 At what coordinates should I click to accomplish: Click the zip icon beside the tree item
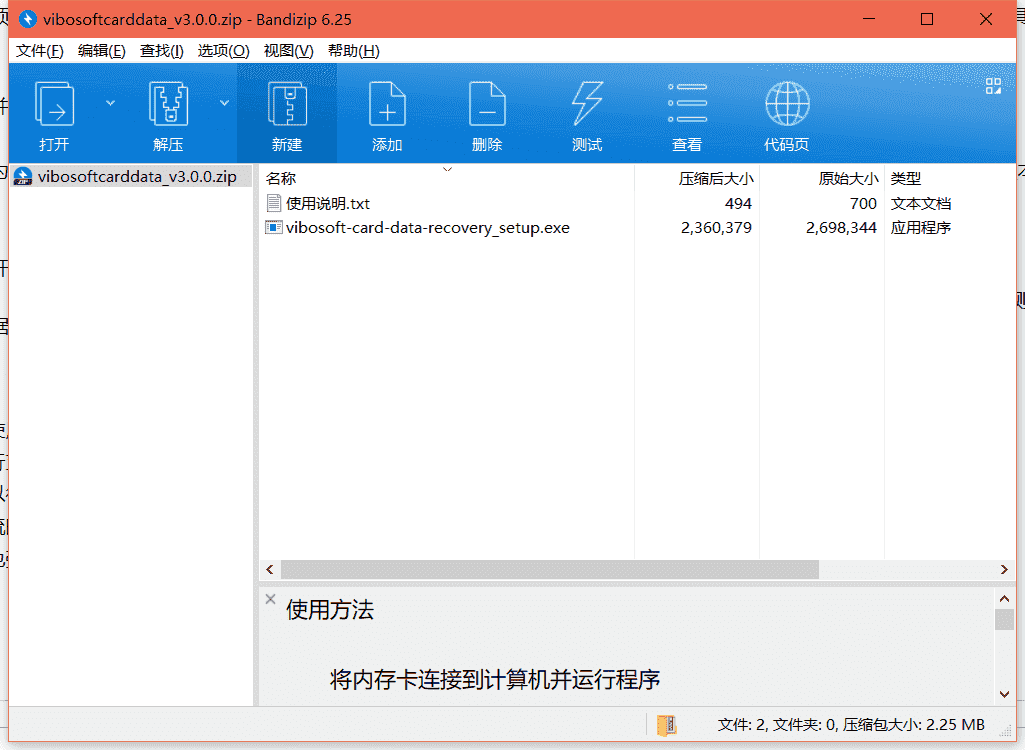[23, 177]
